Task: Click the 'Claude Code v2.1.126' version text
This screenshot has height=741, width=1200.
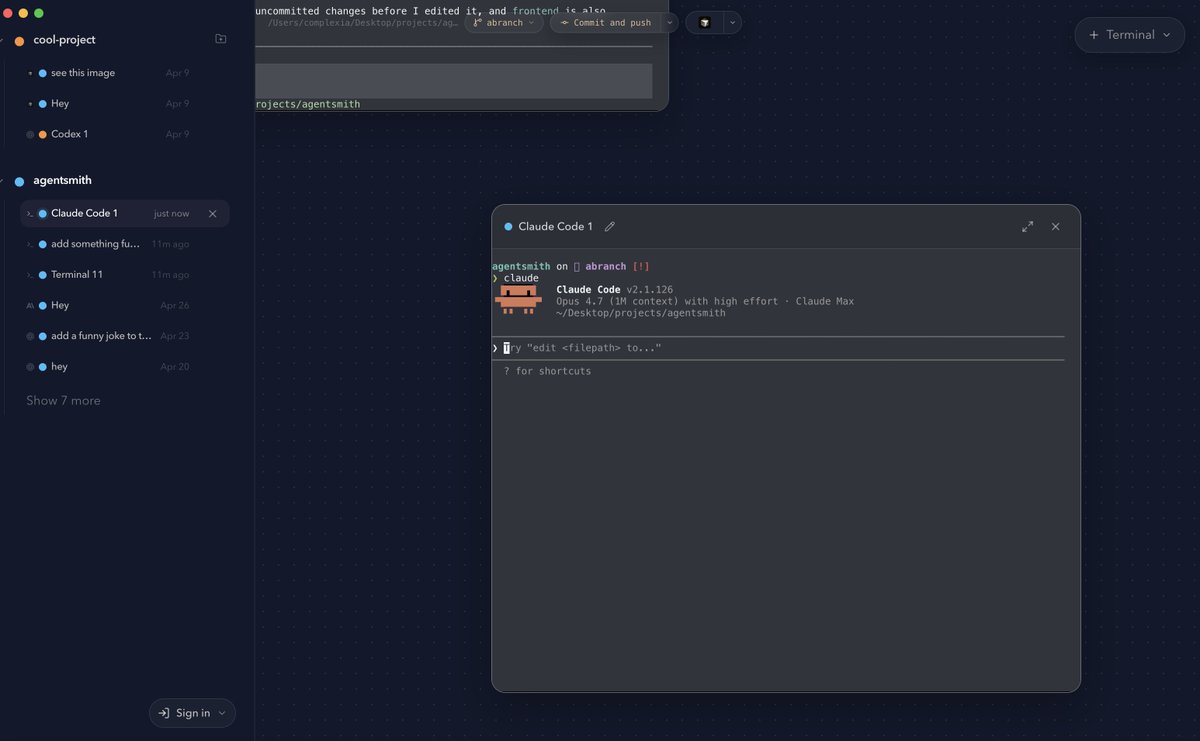Action: (x=617, y=290)
